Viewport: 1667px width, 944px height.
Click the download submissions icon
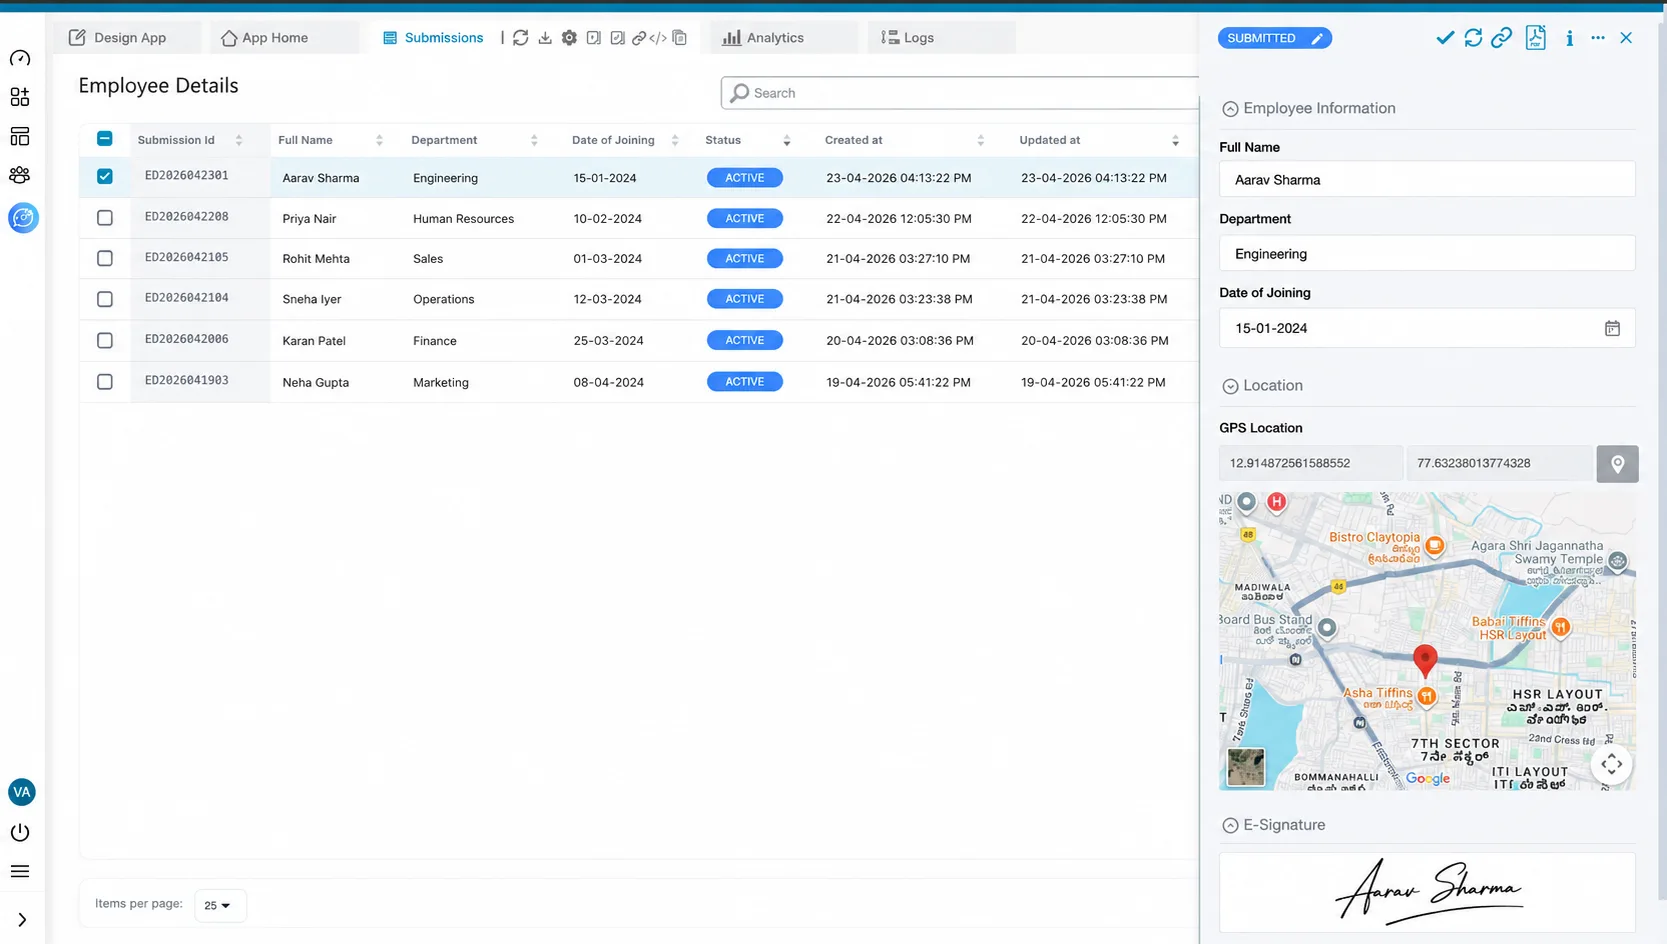545,38
